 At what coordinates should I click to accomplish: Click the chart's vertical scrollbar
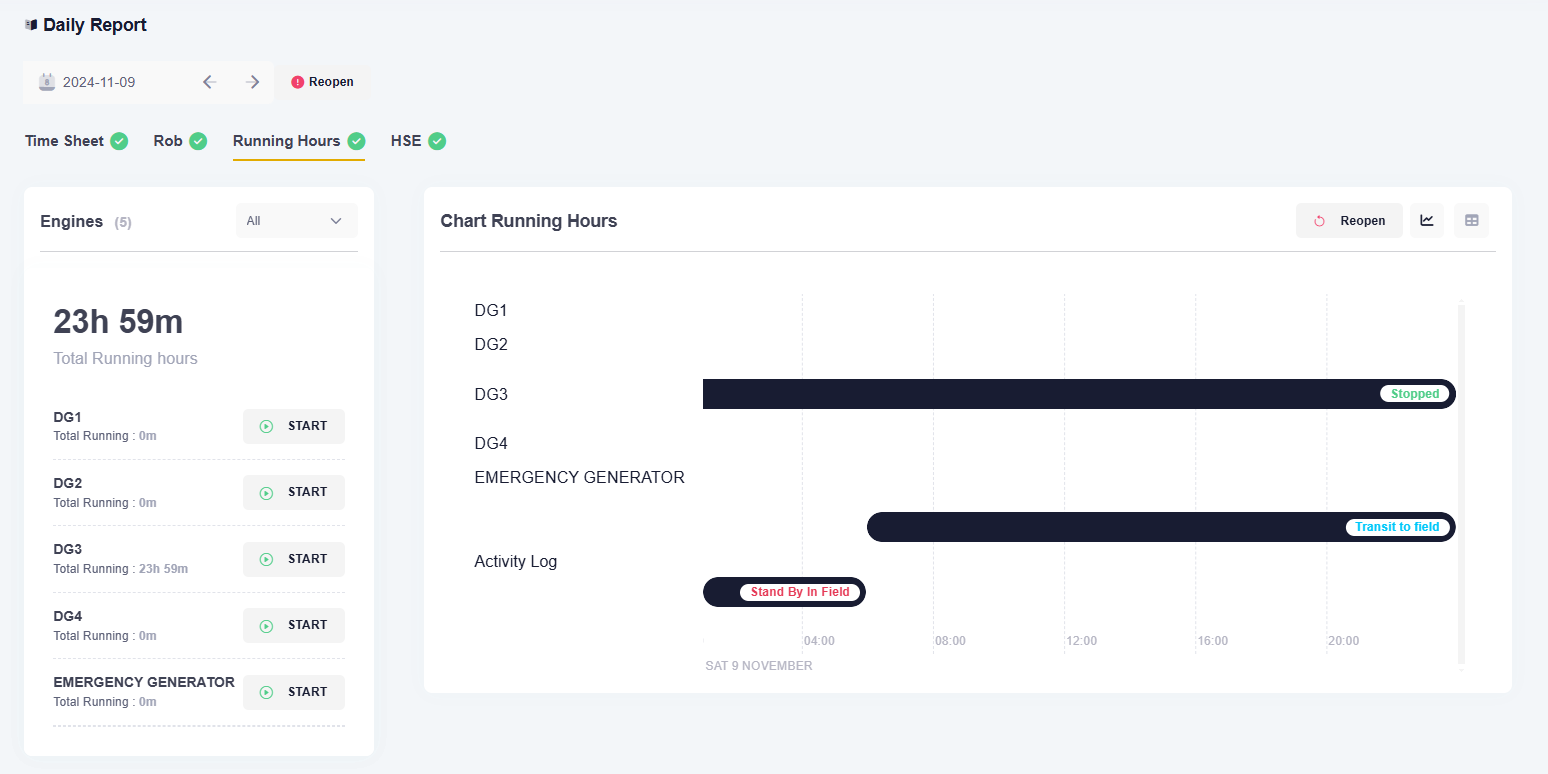[1461, 480]
